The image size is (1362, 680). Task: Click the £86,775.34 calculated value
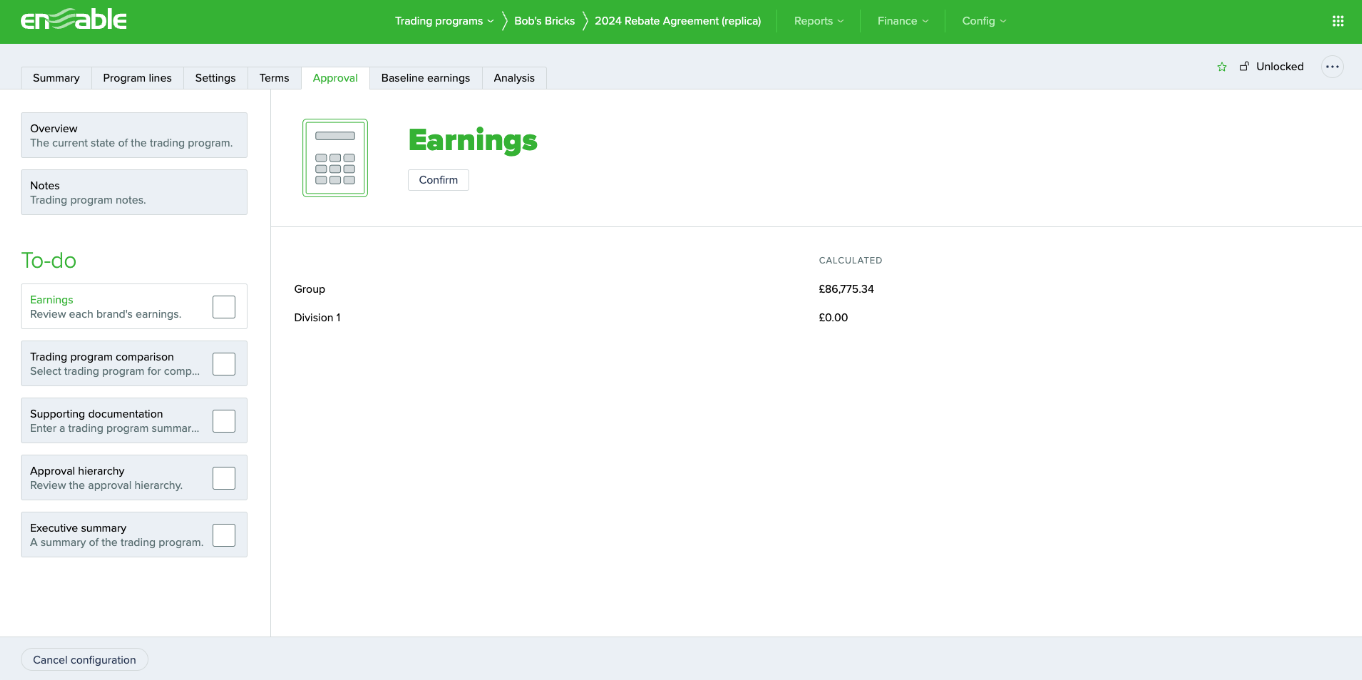point(846,289)
